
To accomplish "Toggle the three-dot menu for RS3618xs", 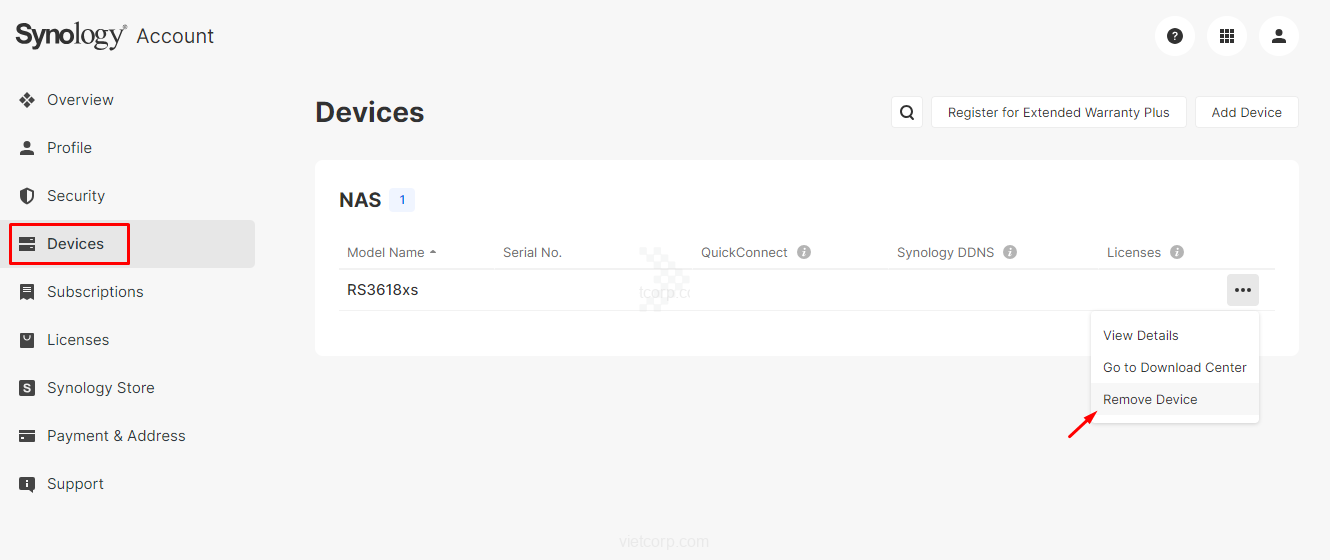I will click(1243, 290).
